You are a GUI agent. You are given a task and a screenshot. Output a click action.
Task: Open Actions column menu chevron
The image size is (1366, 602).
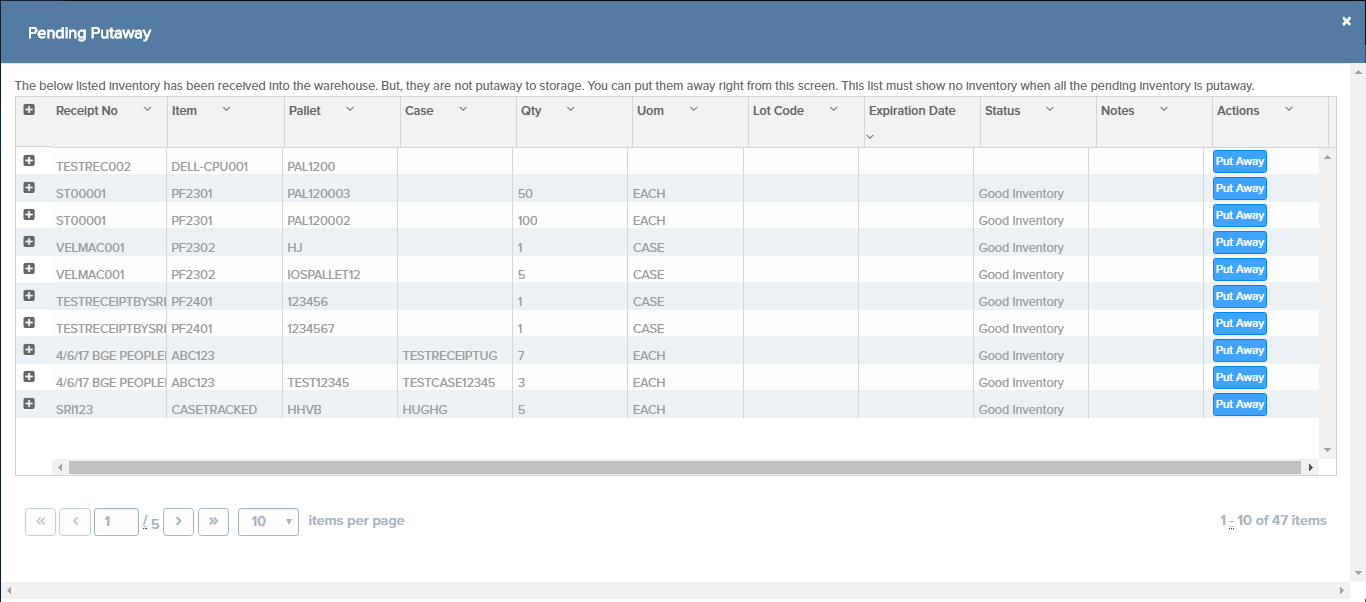tap(1288, 109)
